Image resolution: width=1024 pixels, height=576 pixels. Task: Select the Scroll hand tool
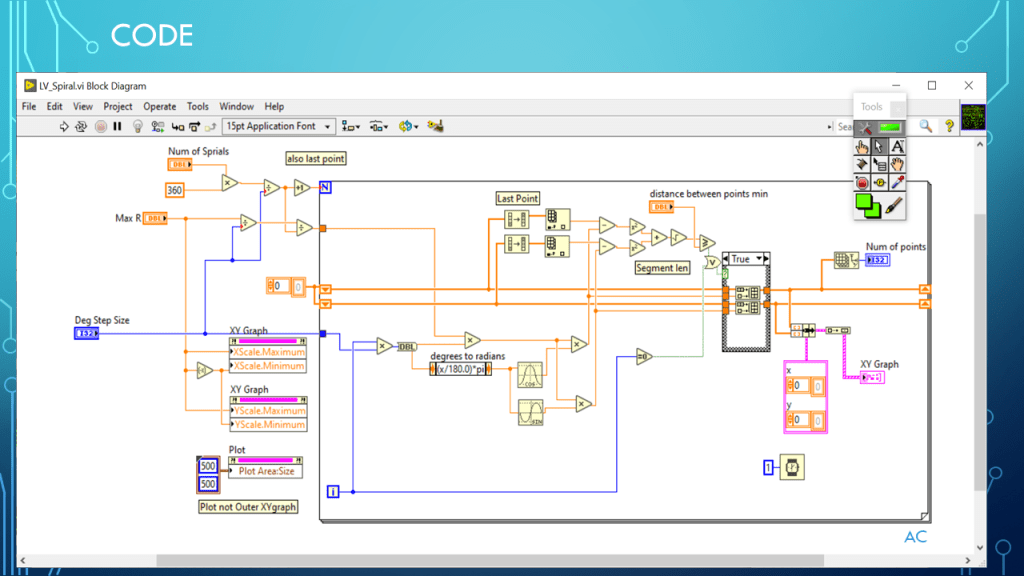897,164
